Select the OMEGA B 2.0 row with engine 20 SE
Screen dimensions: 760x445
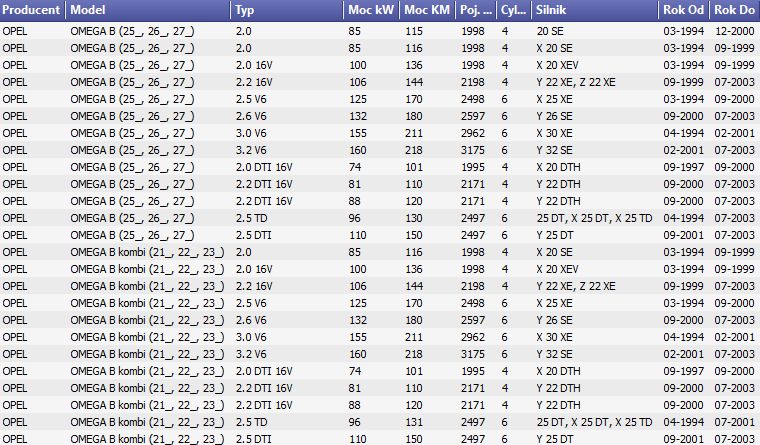[380, 31]
